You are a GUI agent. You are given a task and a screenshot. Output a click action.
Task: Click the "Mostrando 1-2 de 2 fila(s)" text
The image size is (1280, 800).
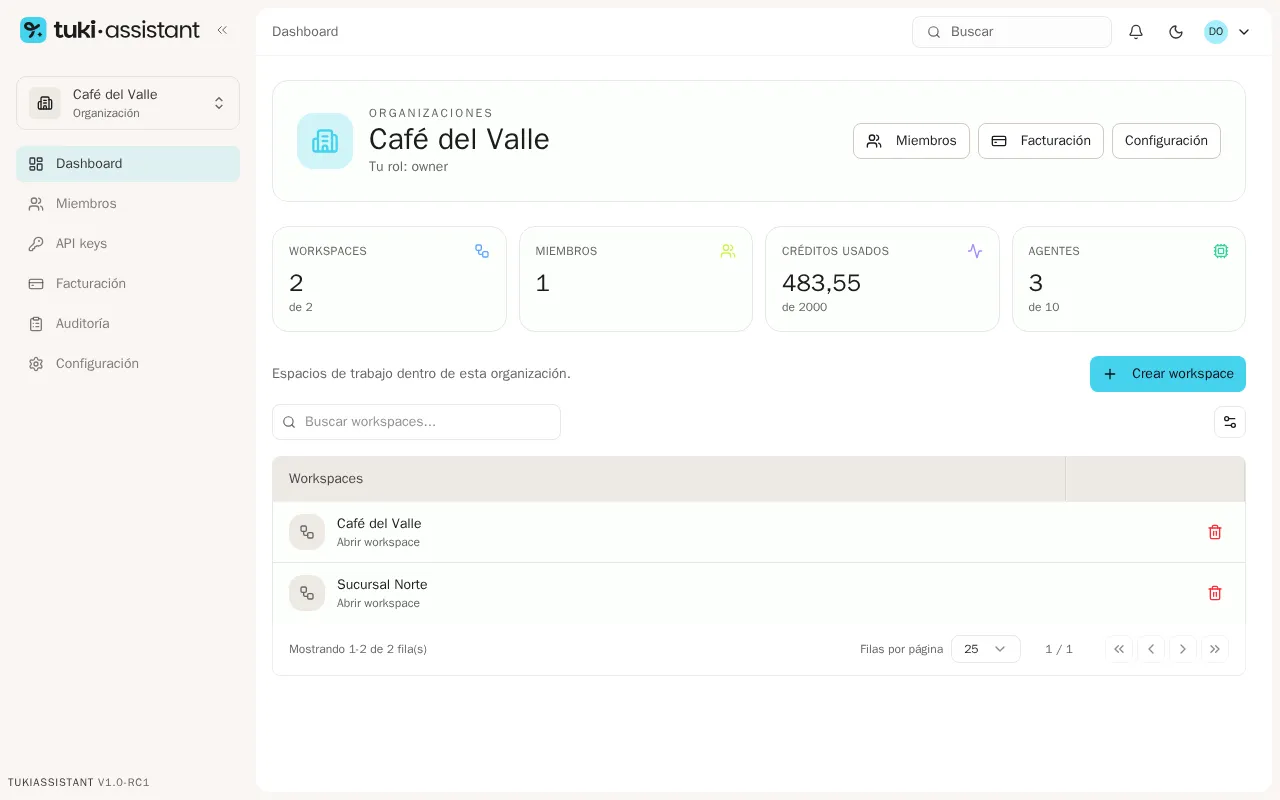pyautogui.click(x=358, y=649)
